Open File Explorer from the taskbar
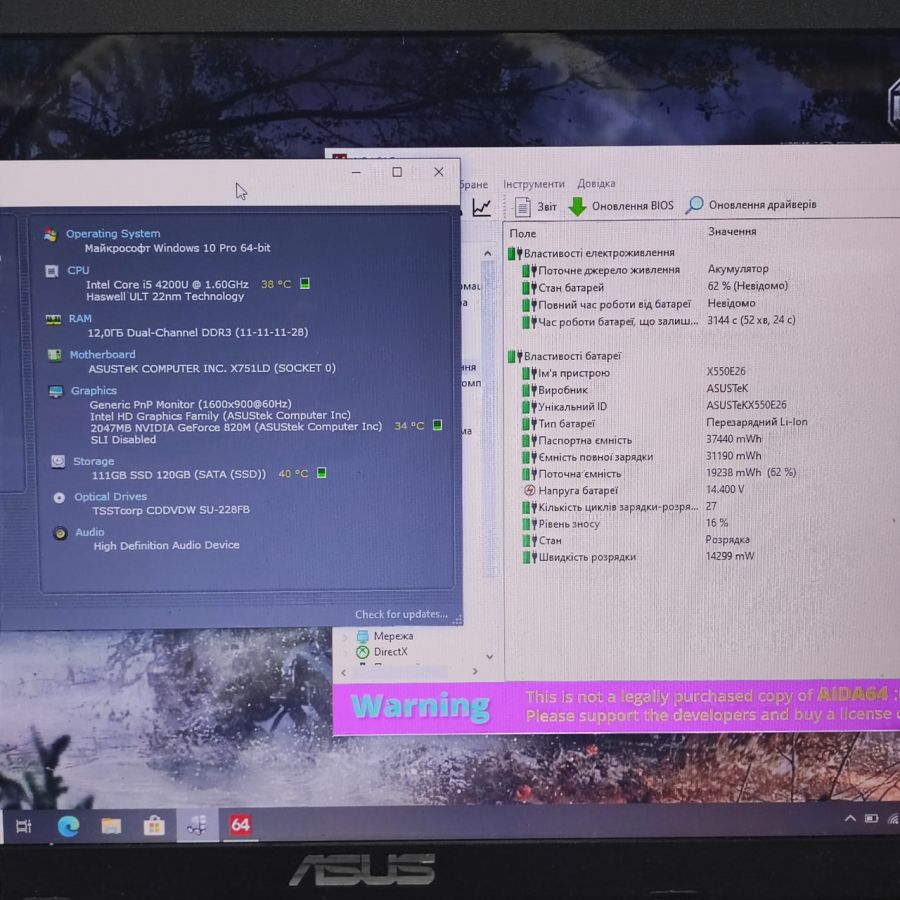This screenshot has height=900, width=900. [111, 826]
